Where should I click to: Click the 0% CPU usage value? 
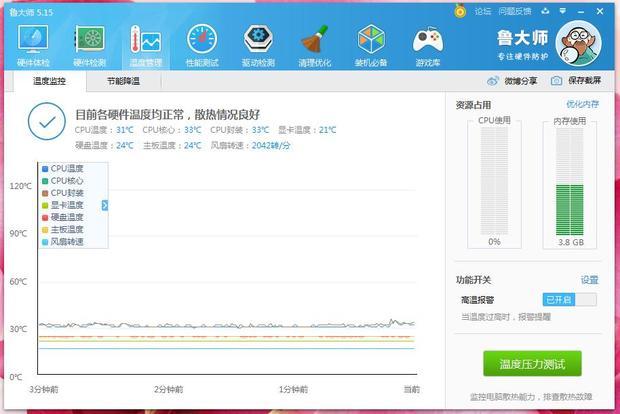click(x=494, y=242)
